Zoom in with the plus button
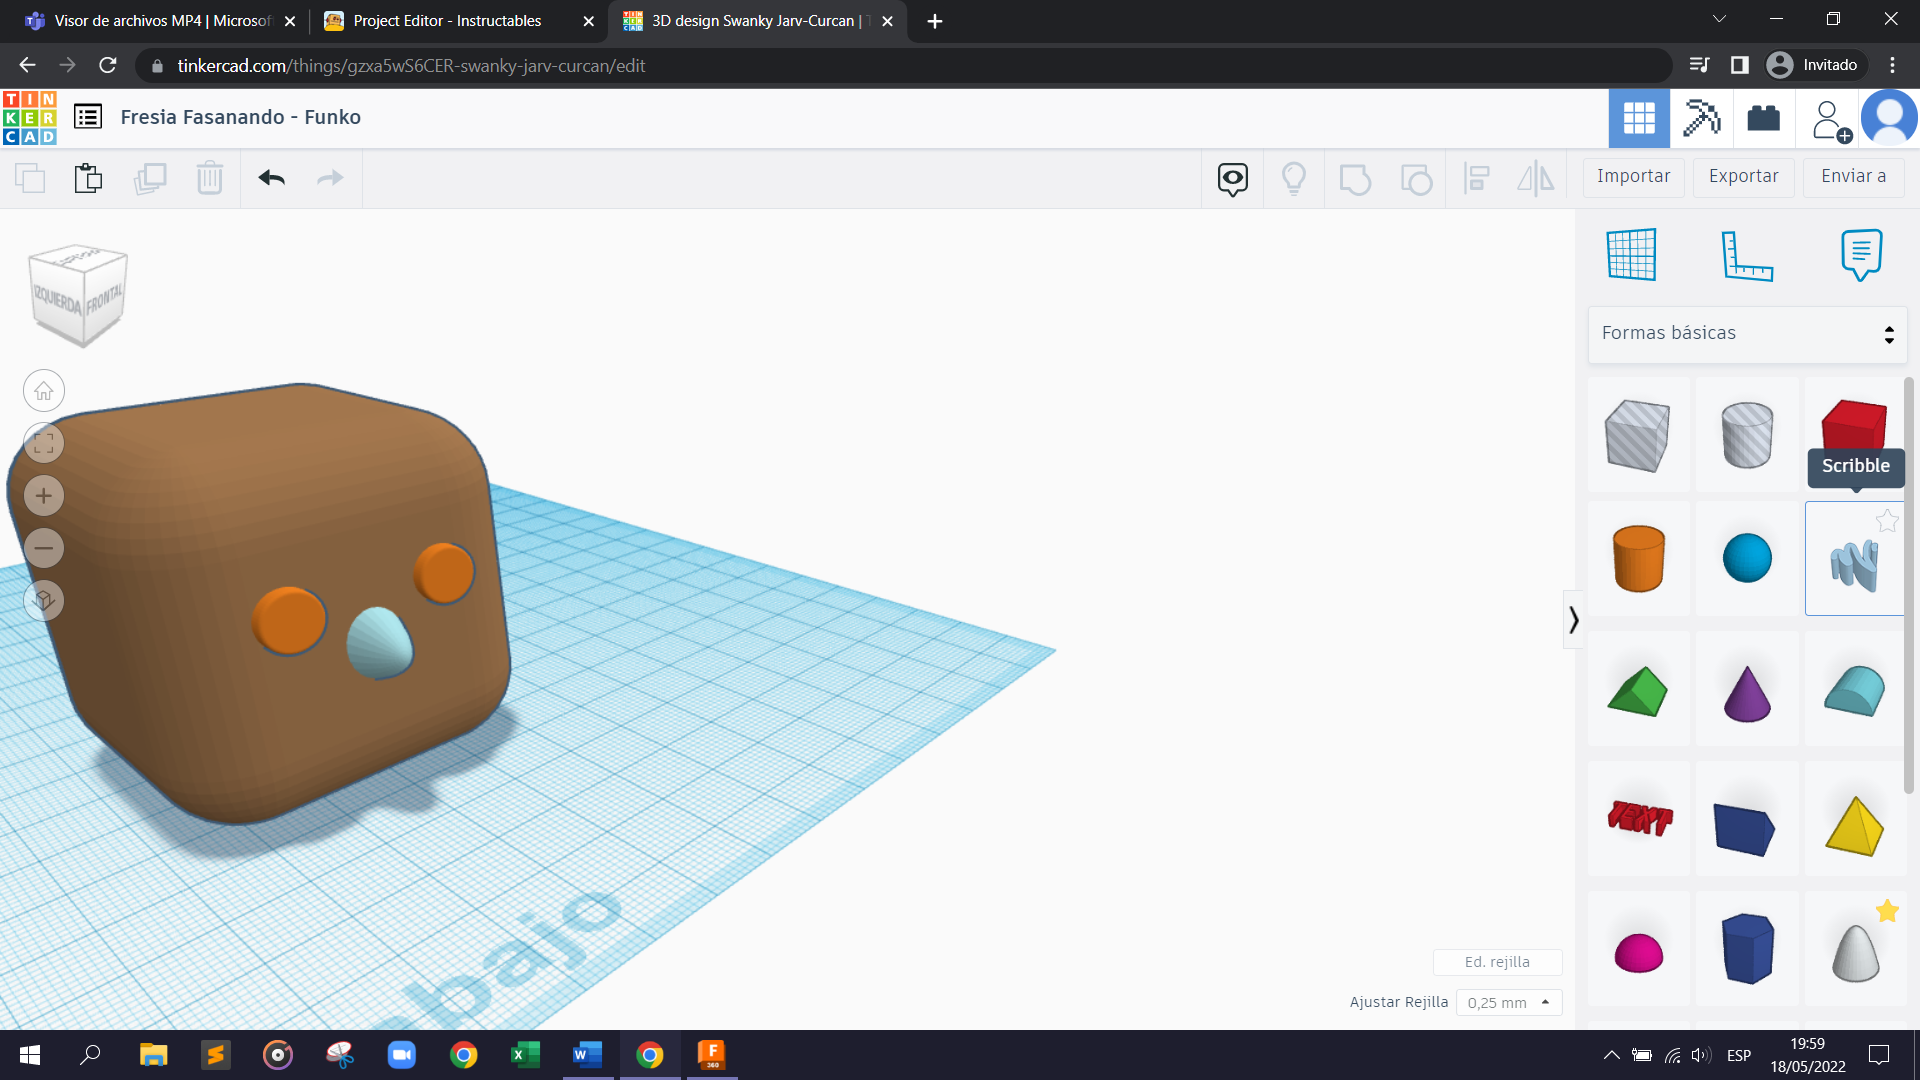Viewport: 1920px width, 1080px height. 44,496
